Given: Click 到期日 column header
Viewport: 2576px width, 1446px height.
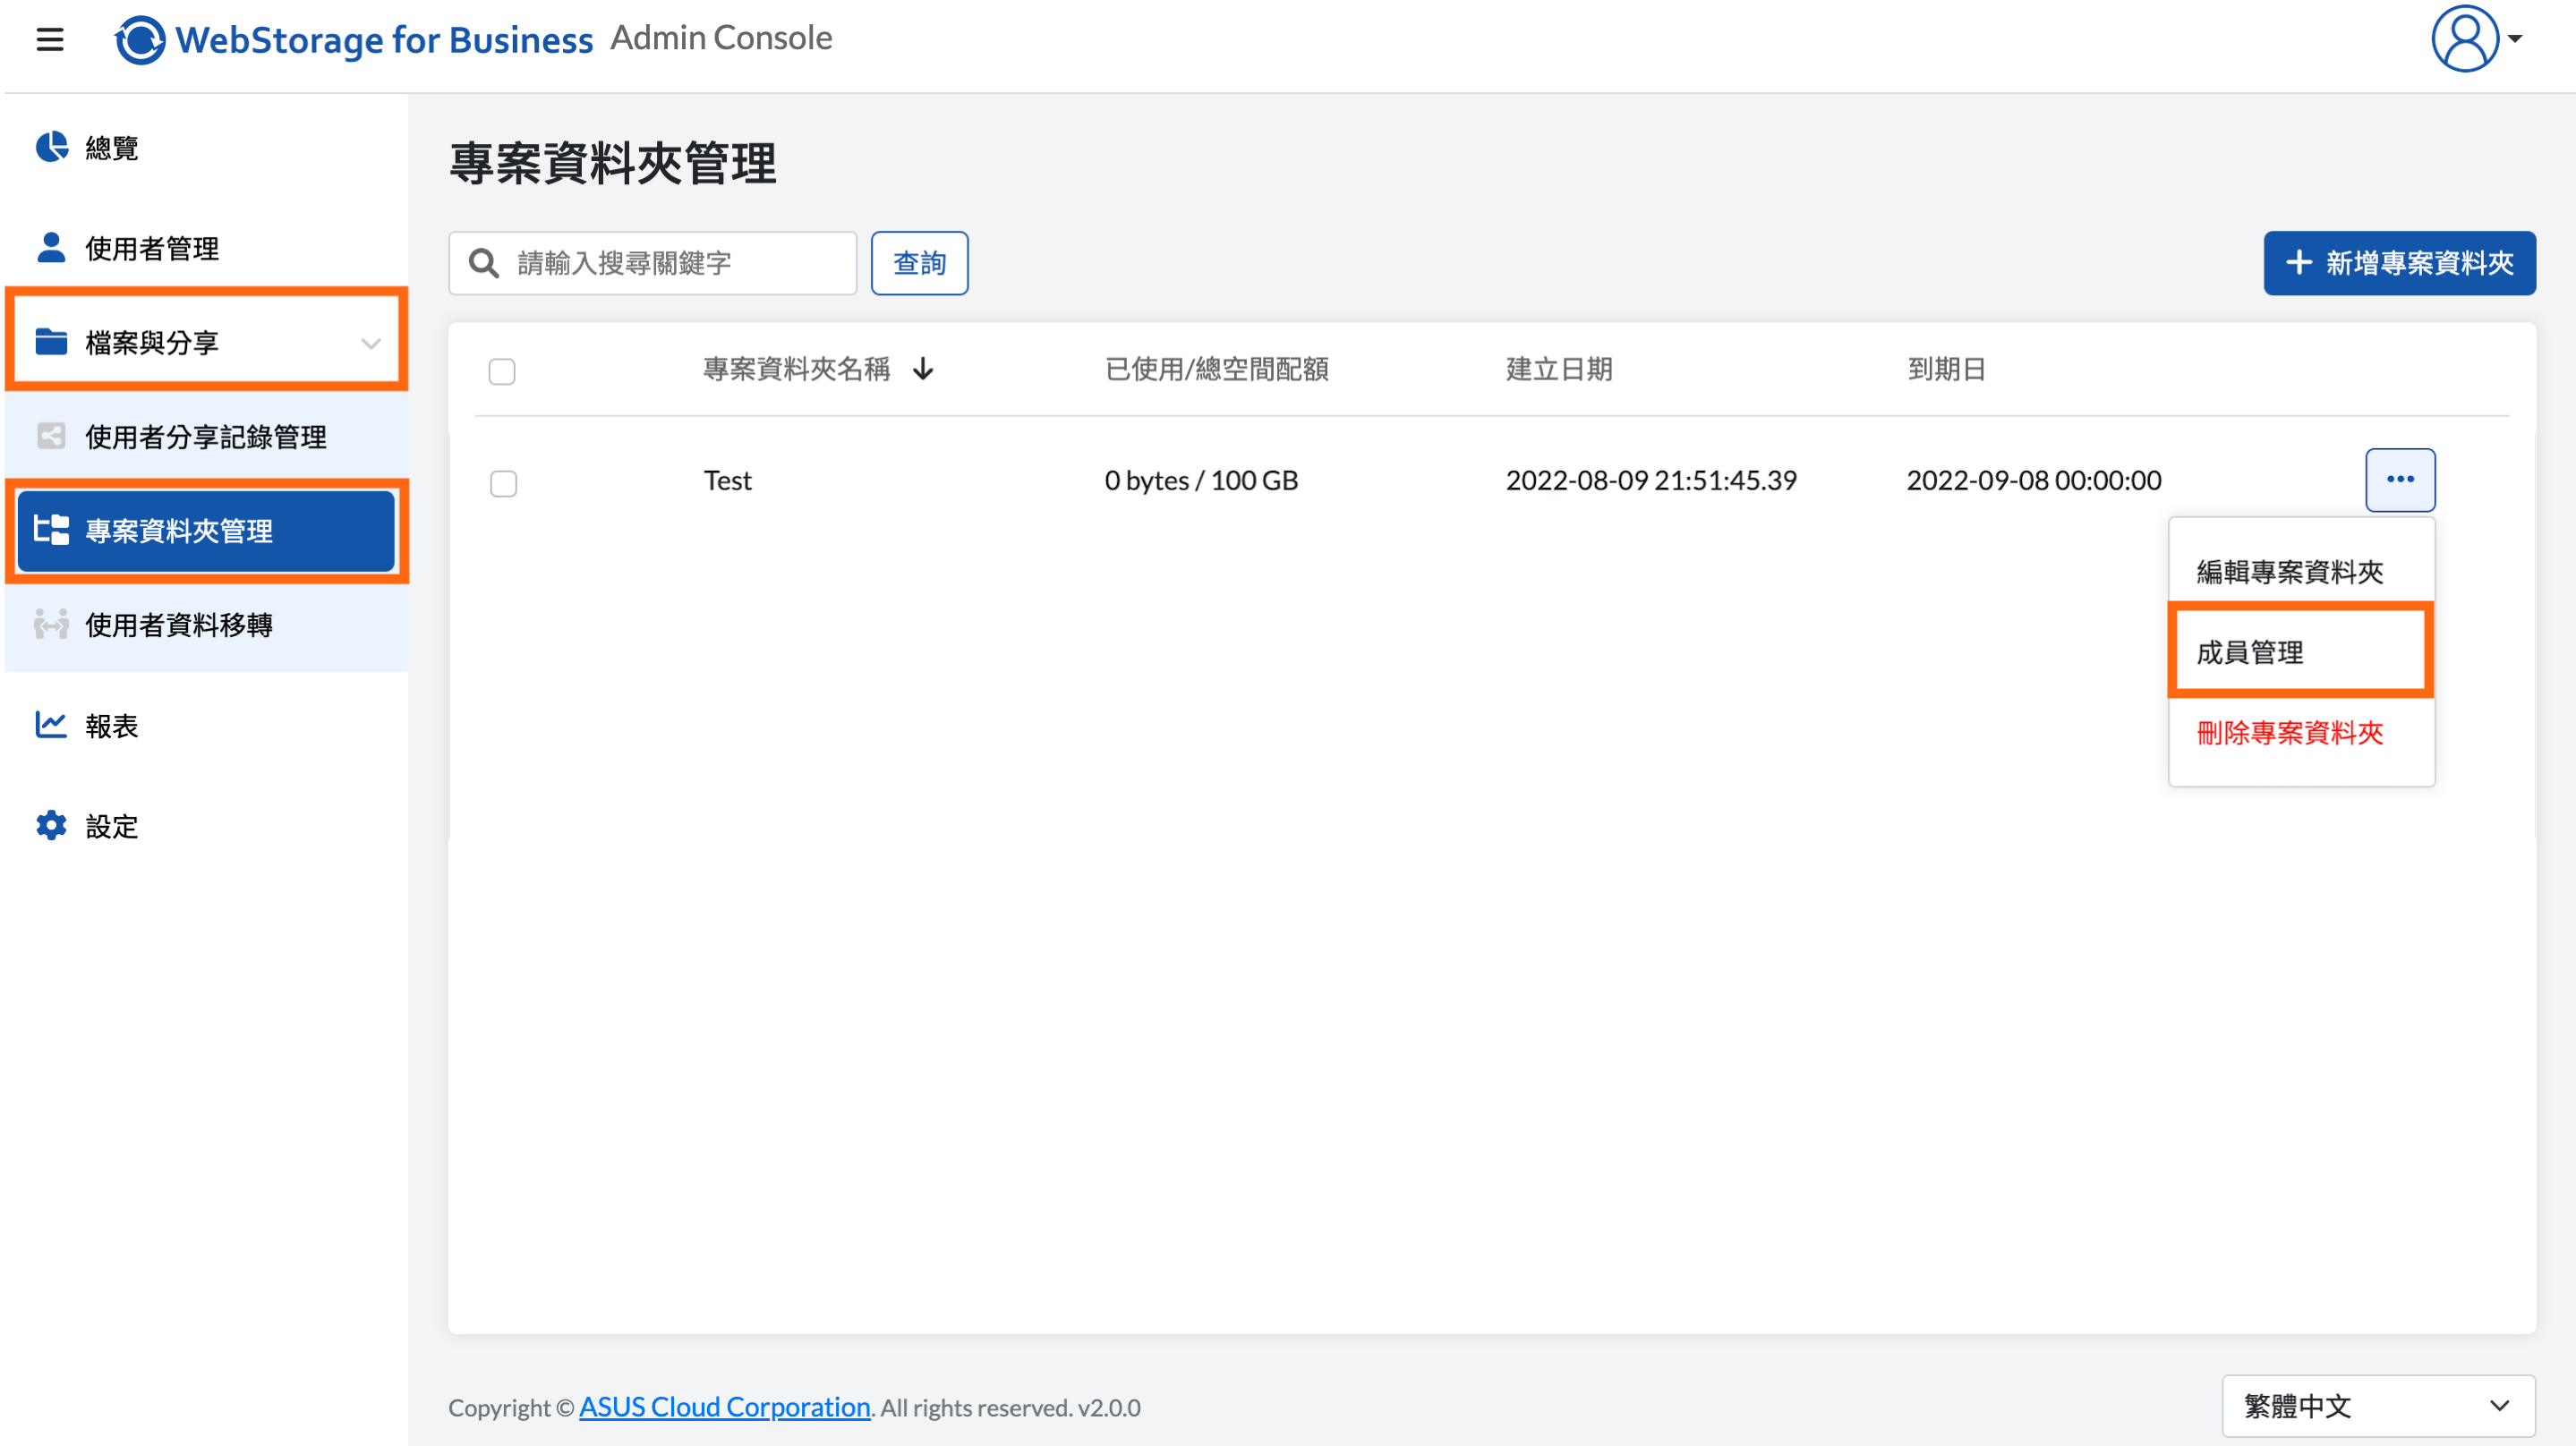Looking at the screenshot, I should [x=1946, y=369].
